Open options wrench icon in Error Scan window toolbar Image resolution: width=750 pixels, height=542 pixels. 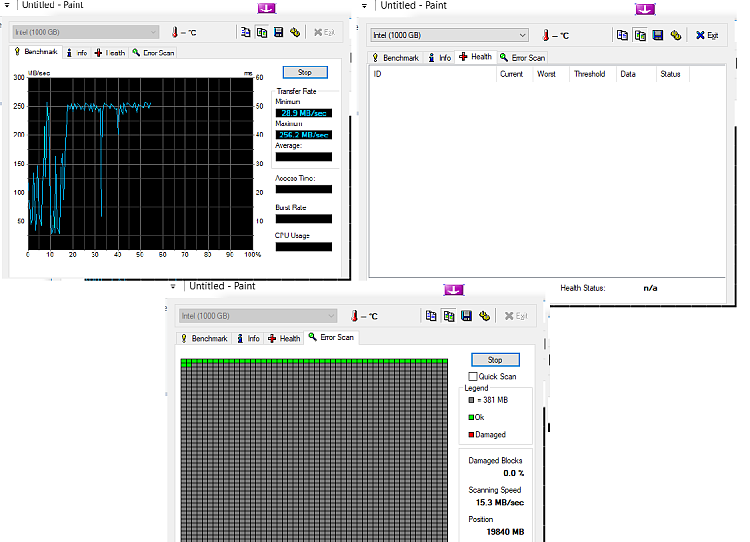click(x=484, y=316)
